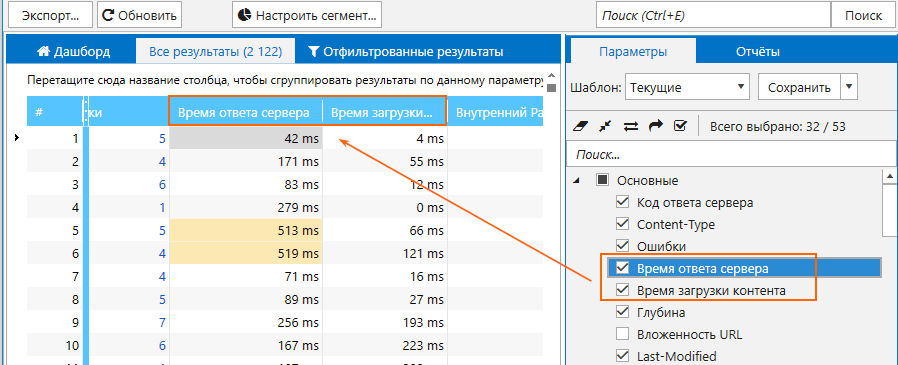The height and width of the screenshot is (365, 898).
Task: Enable the Вложенность URL checkbox
Action: click(622, 333)
